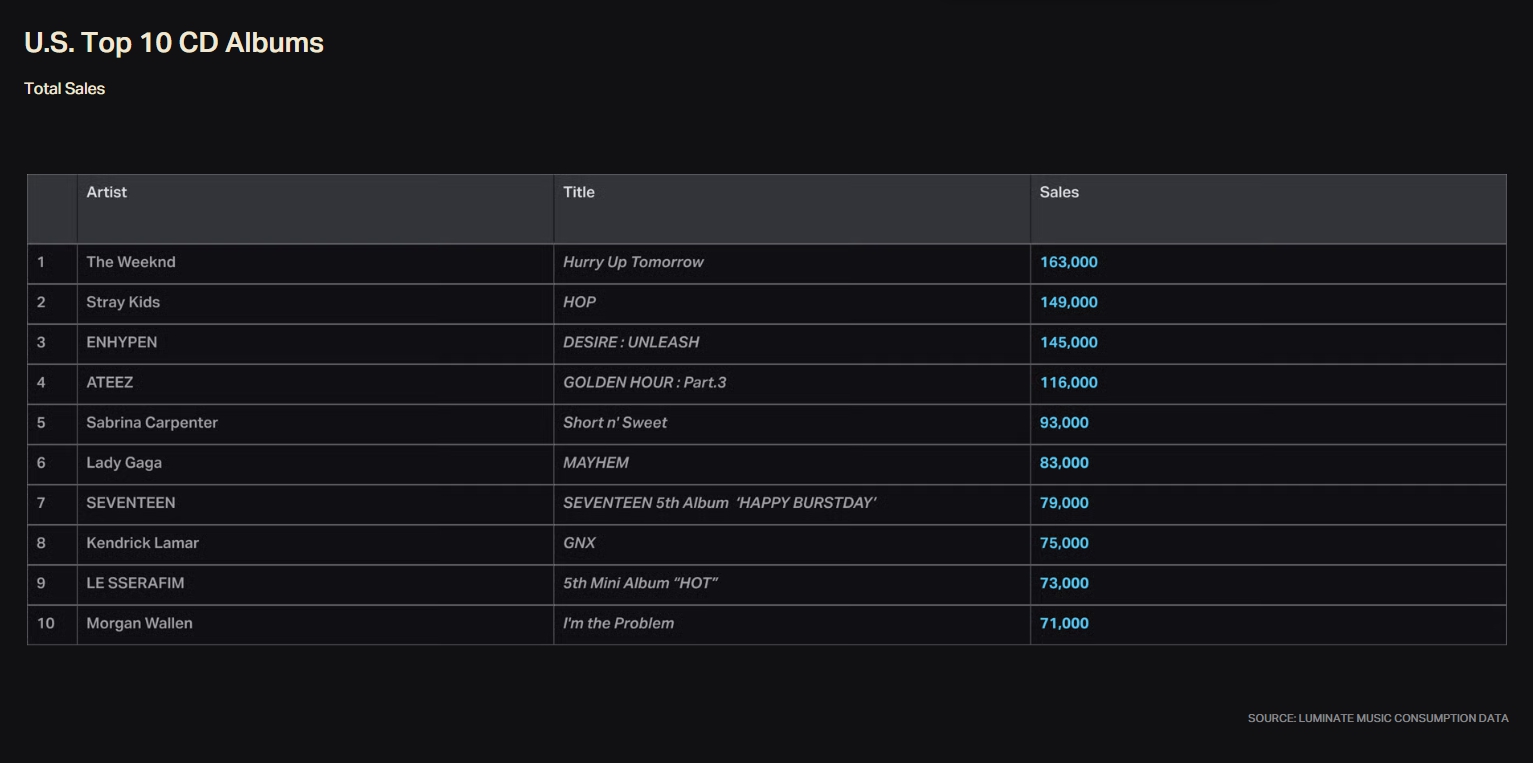Click the Hurry Up Tomorrow title
The height and width of the screenshot is (763, 1533).
tap(633, 262)
